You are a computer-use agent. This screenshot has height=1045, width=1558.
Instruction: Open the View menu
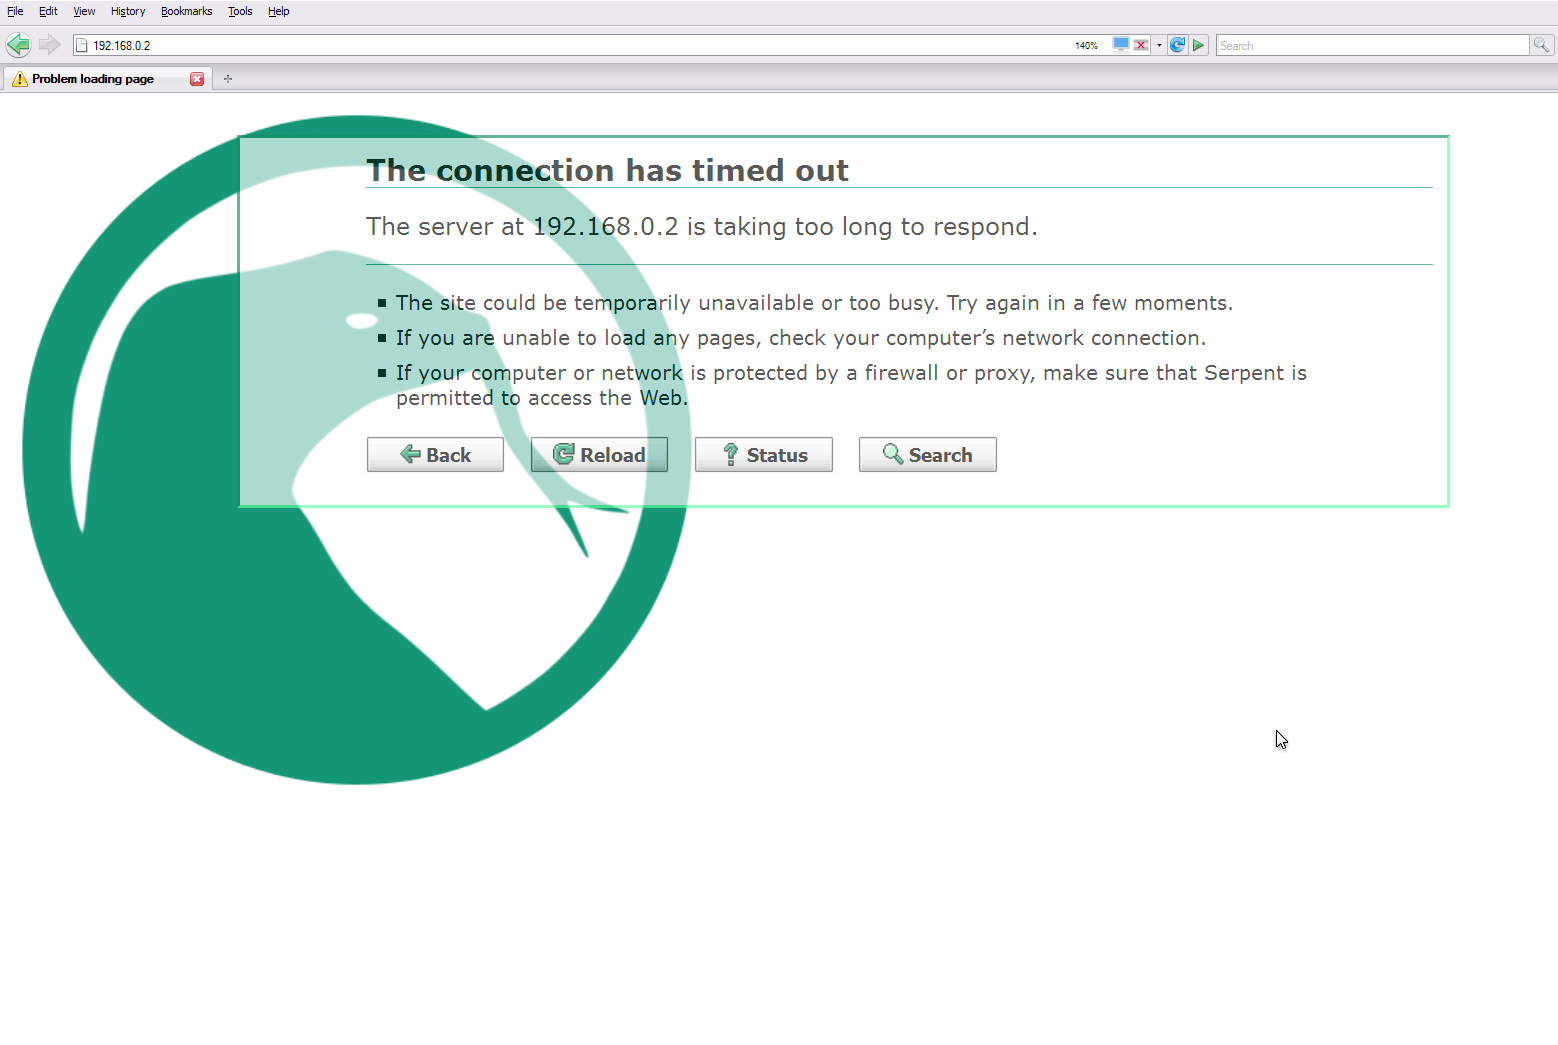coord(84,11)
